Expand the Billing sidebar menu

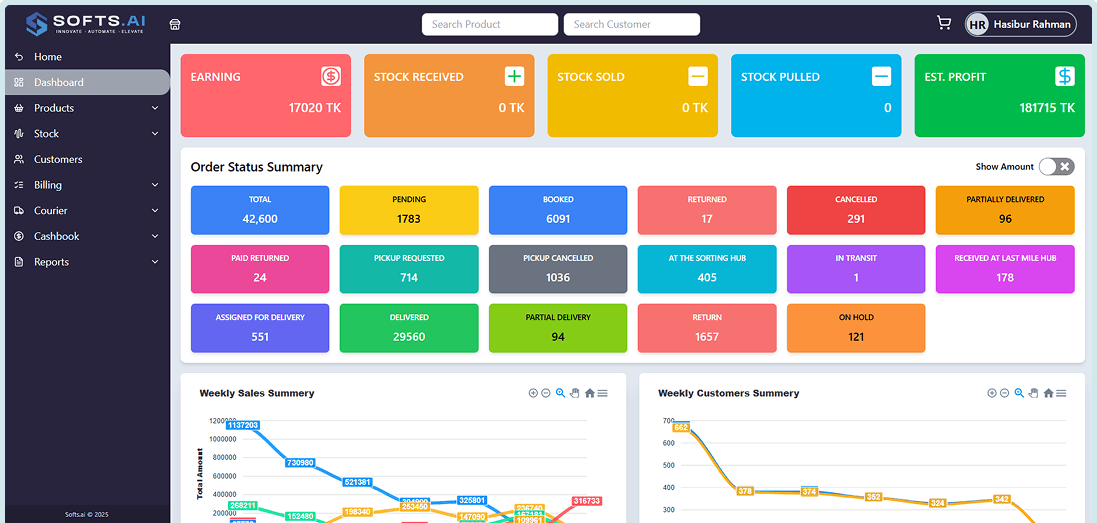[85, 185]
